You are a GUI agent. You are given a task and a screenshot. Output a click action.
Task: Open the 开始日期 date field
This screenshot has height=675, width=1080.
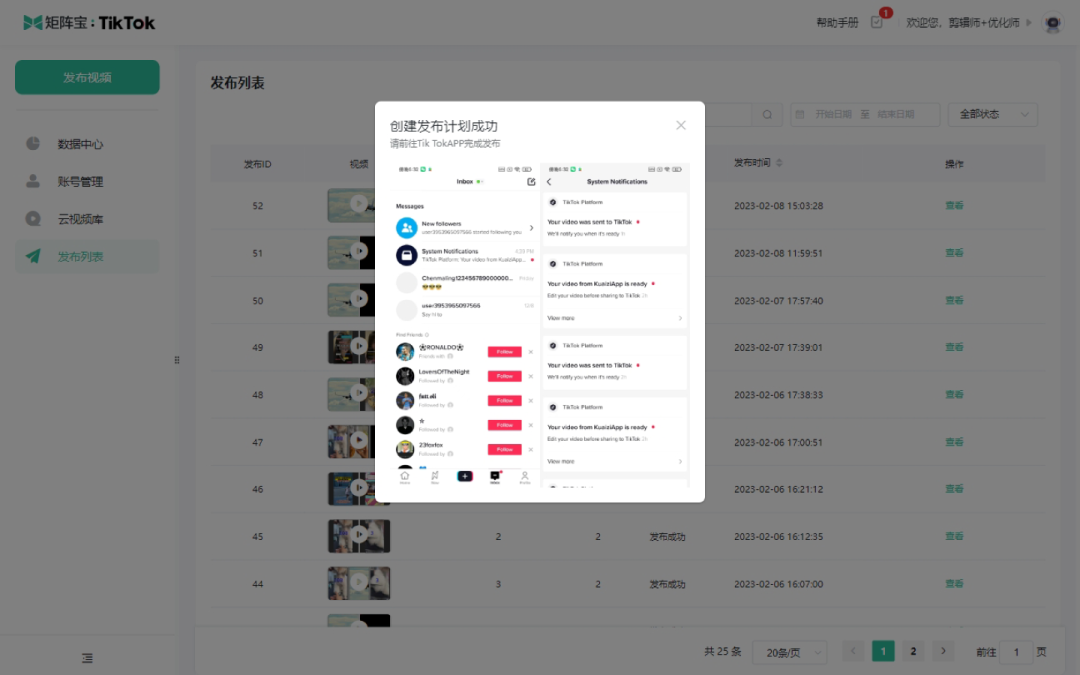[833, 114]
